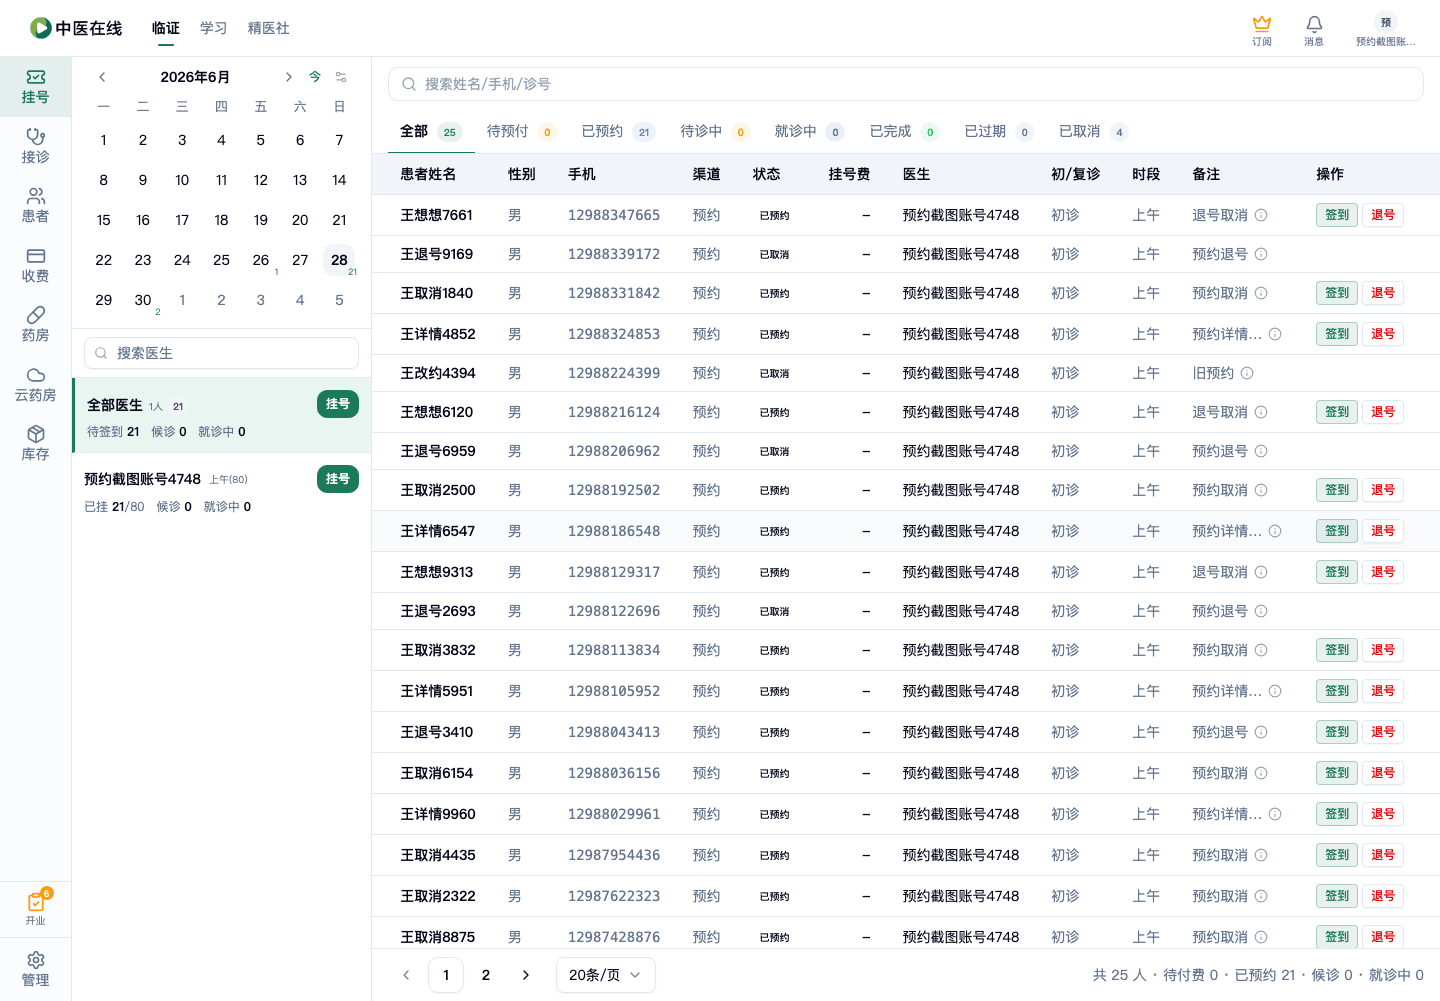Click the 订阅 crown icon
The width and height of the screenshot is (1440, 1001).
click(x=1262, y=30)
